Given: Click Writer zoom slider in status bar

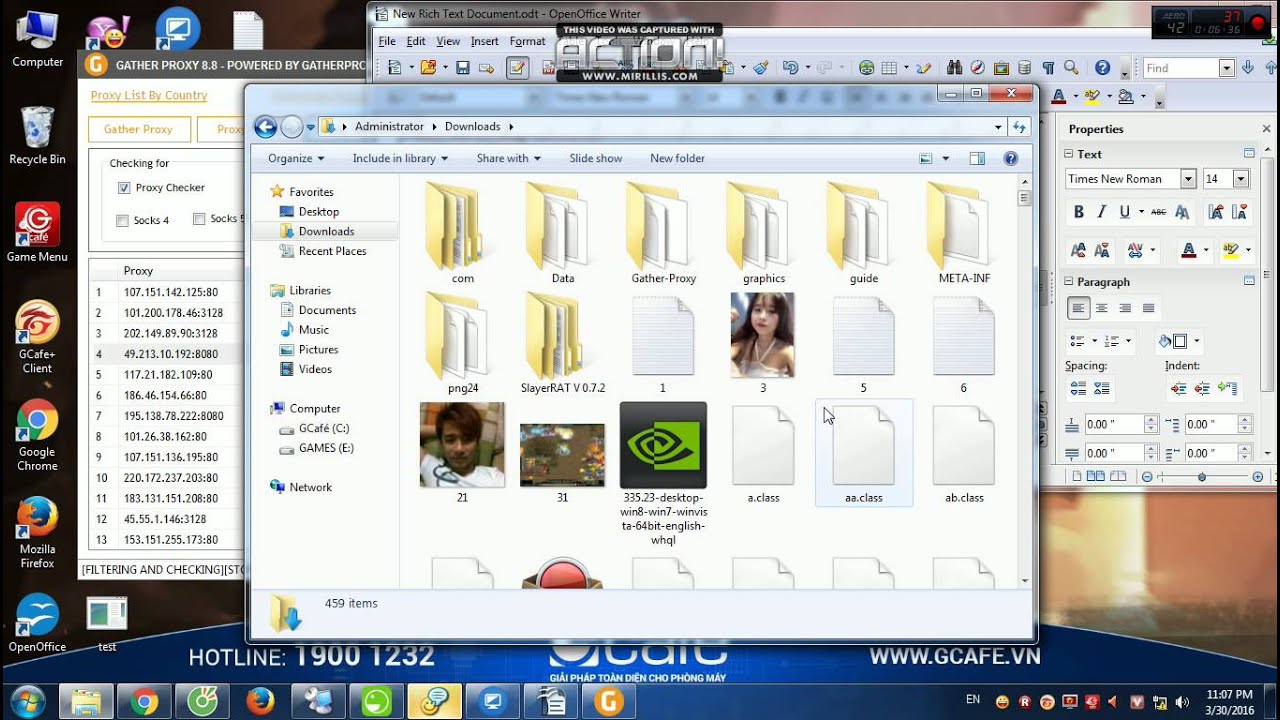Looking at the screenshot, I should pyautogui.click(x=1201, y=477).
